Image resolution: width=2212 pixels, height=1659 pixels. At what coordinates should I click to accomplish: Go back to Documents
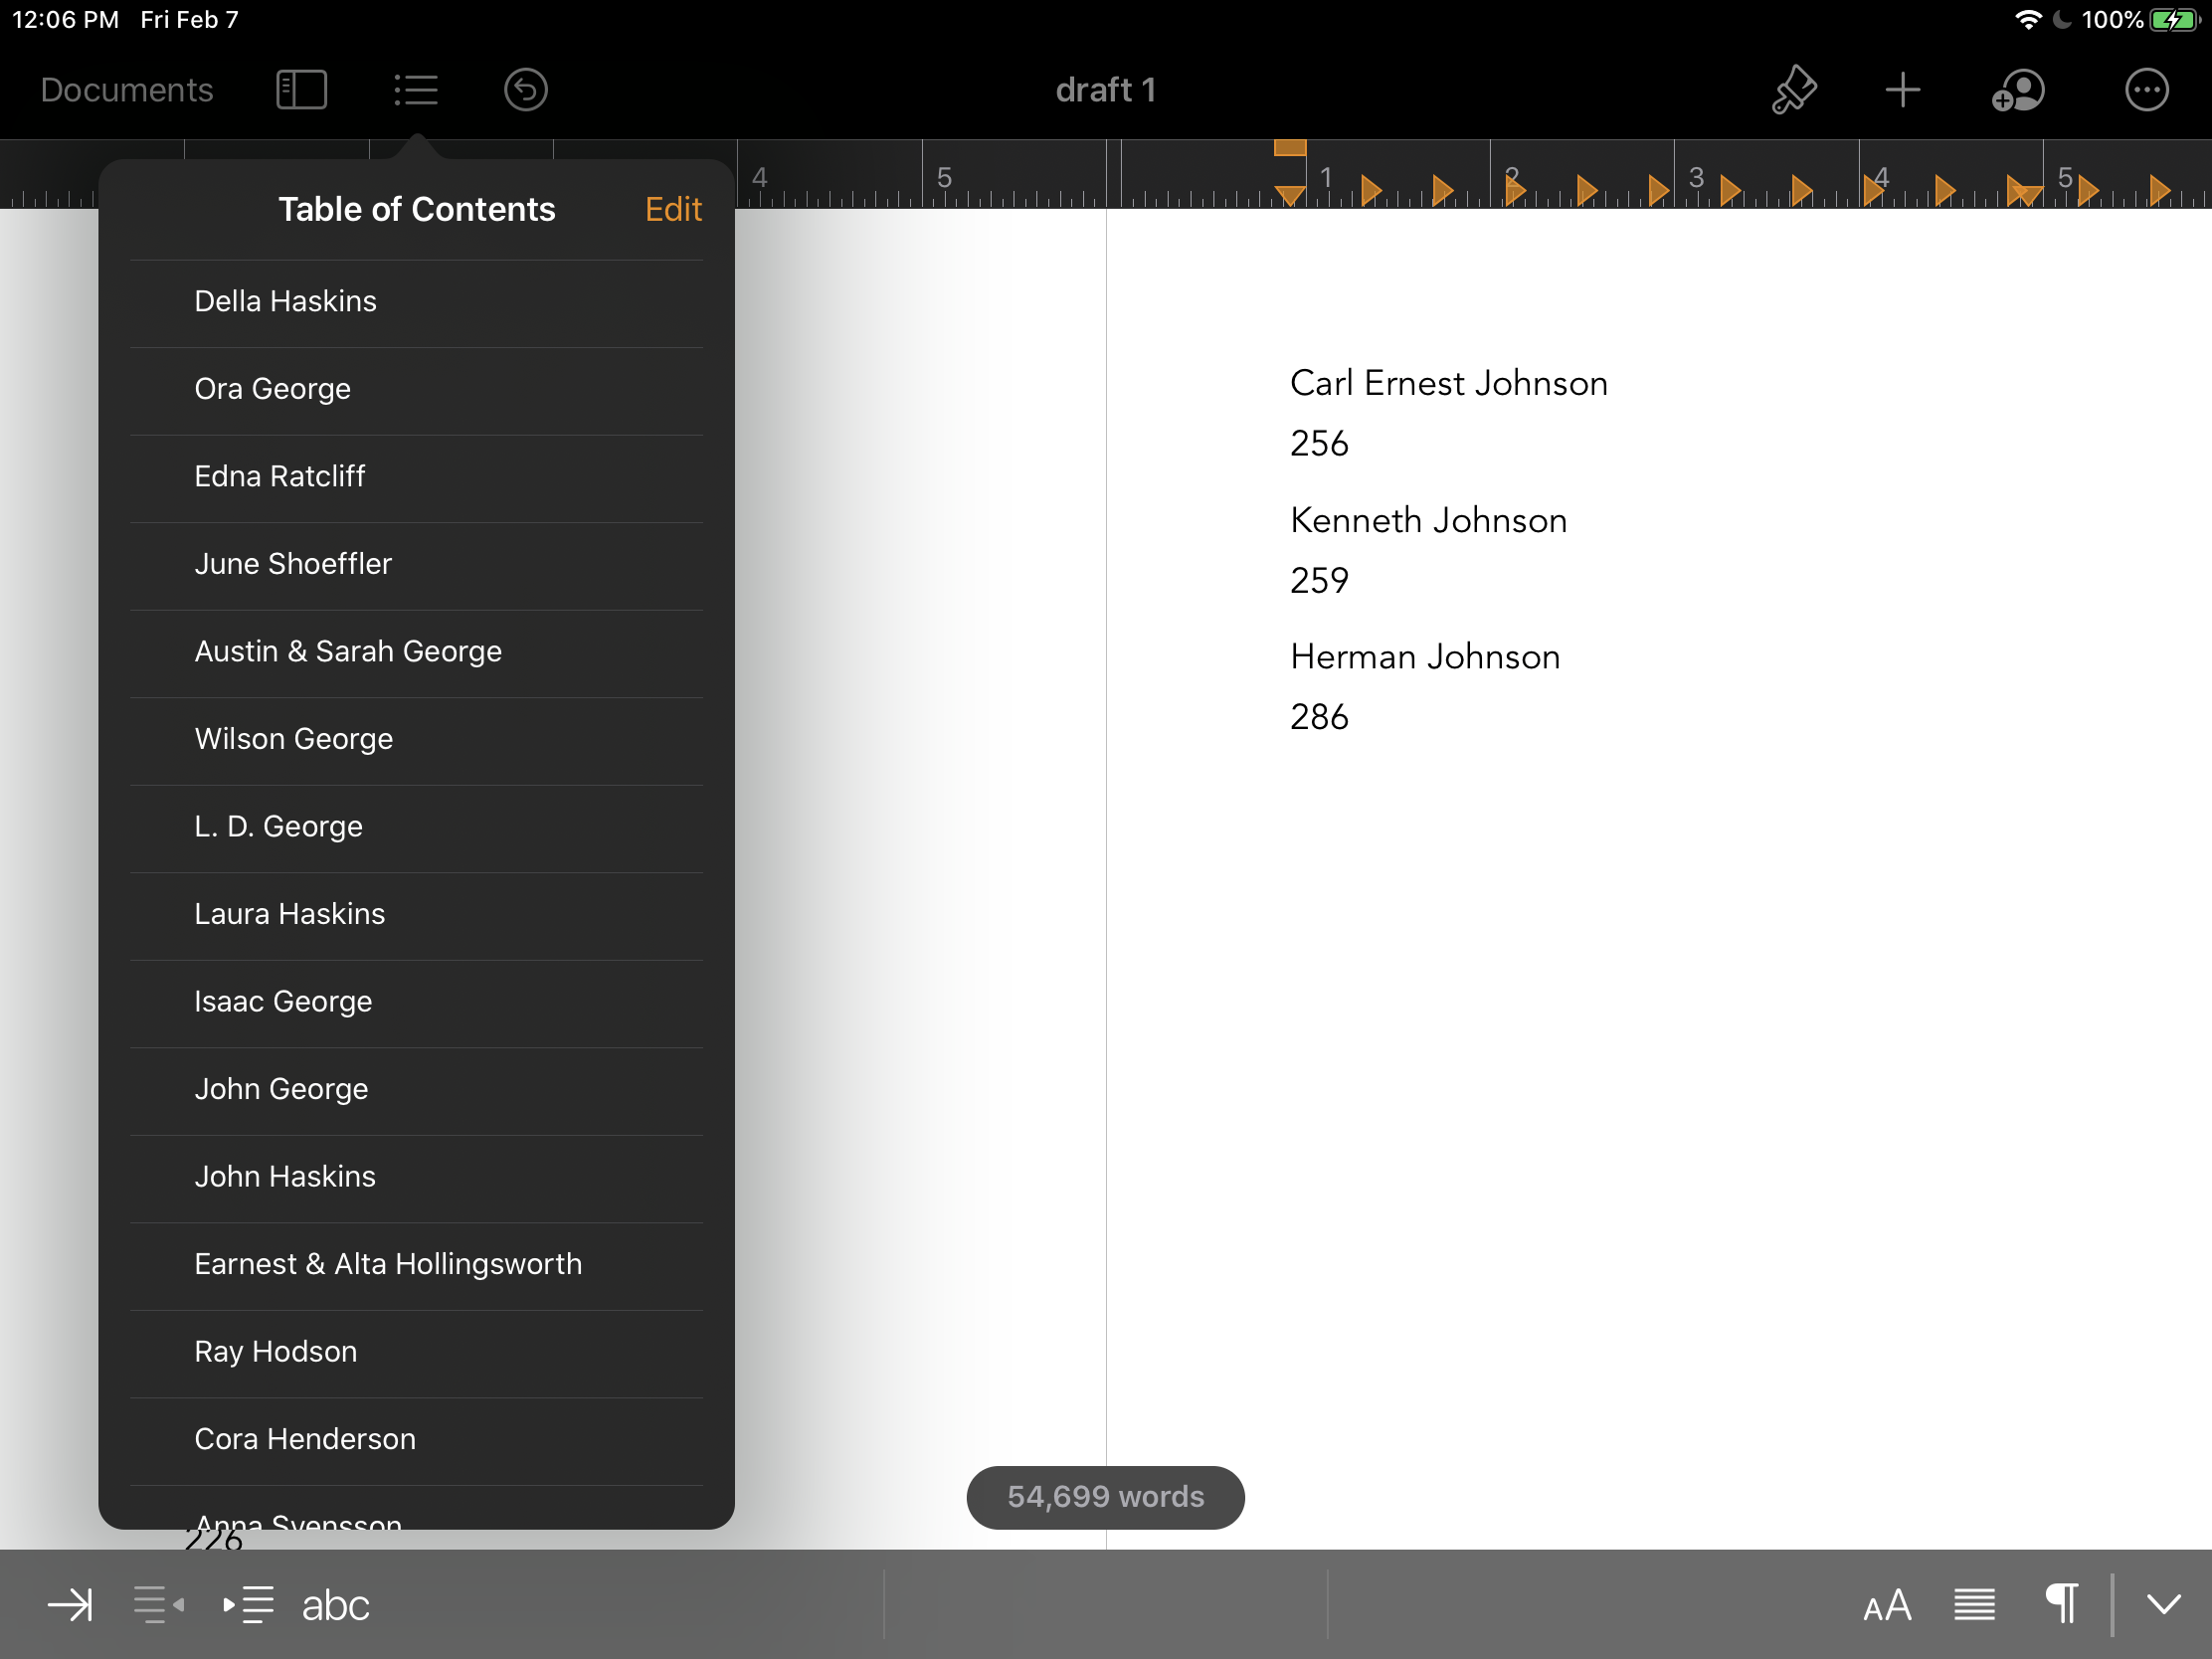(126, 90)
